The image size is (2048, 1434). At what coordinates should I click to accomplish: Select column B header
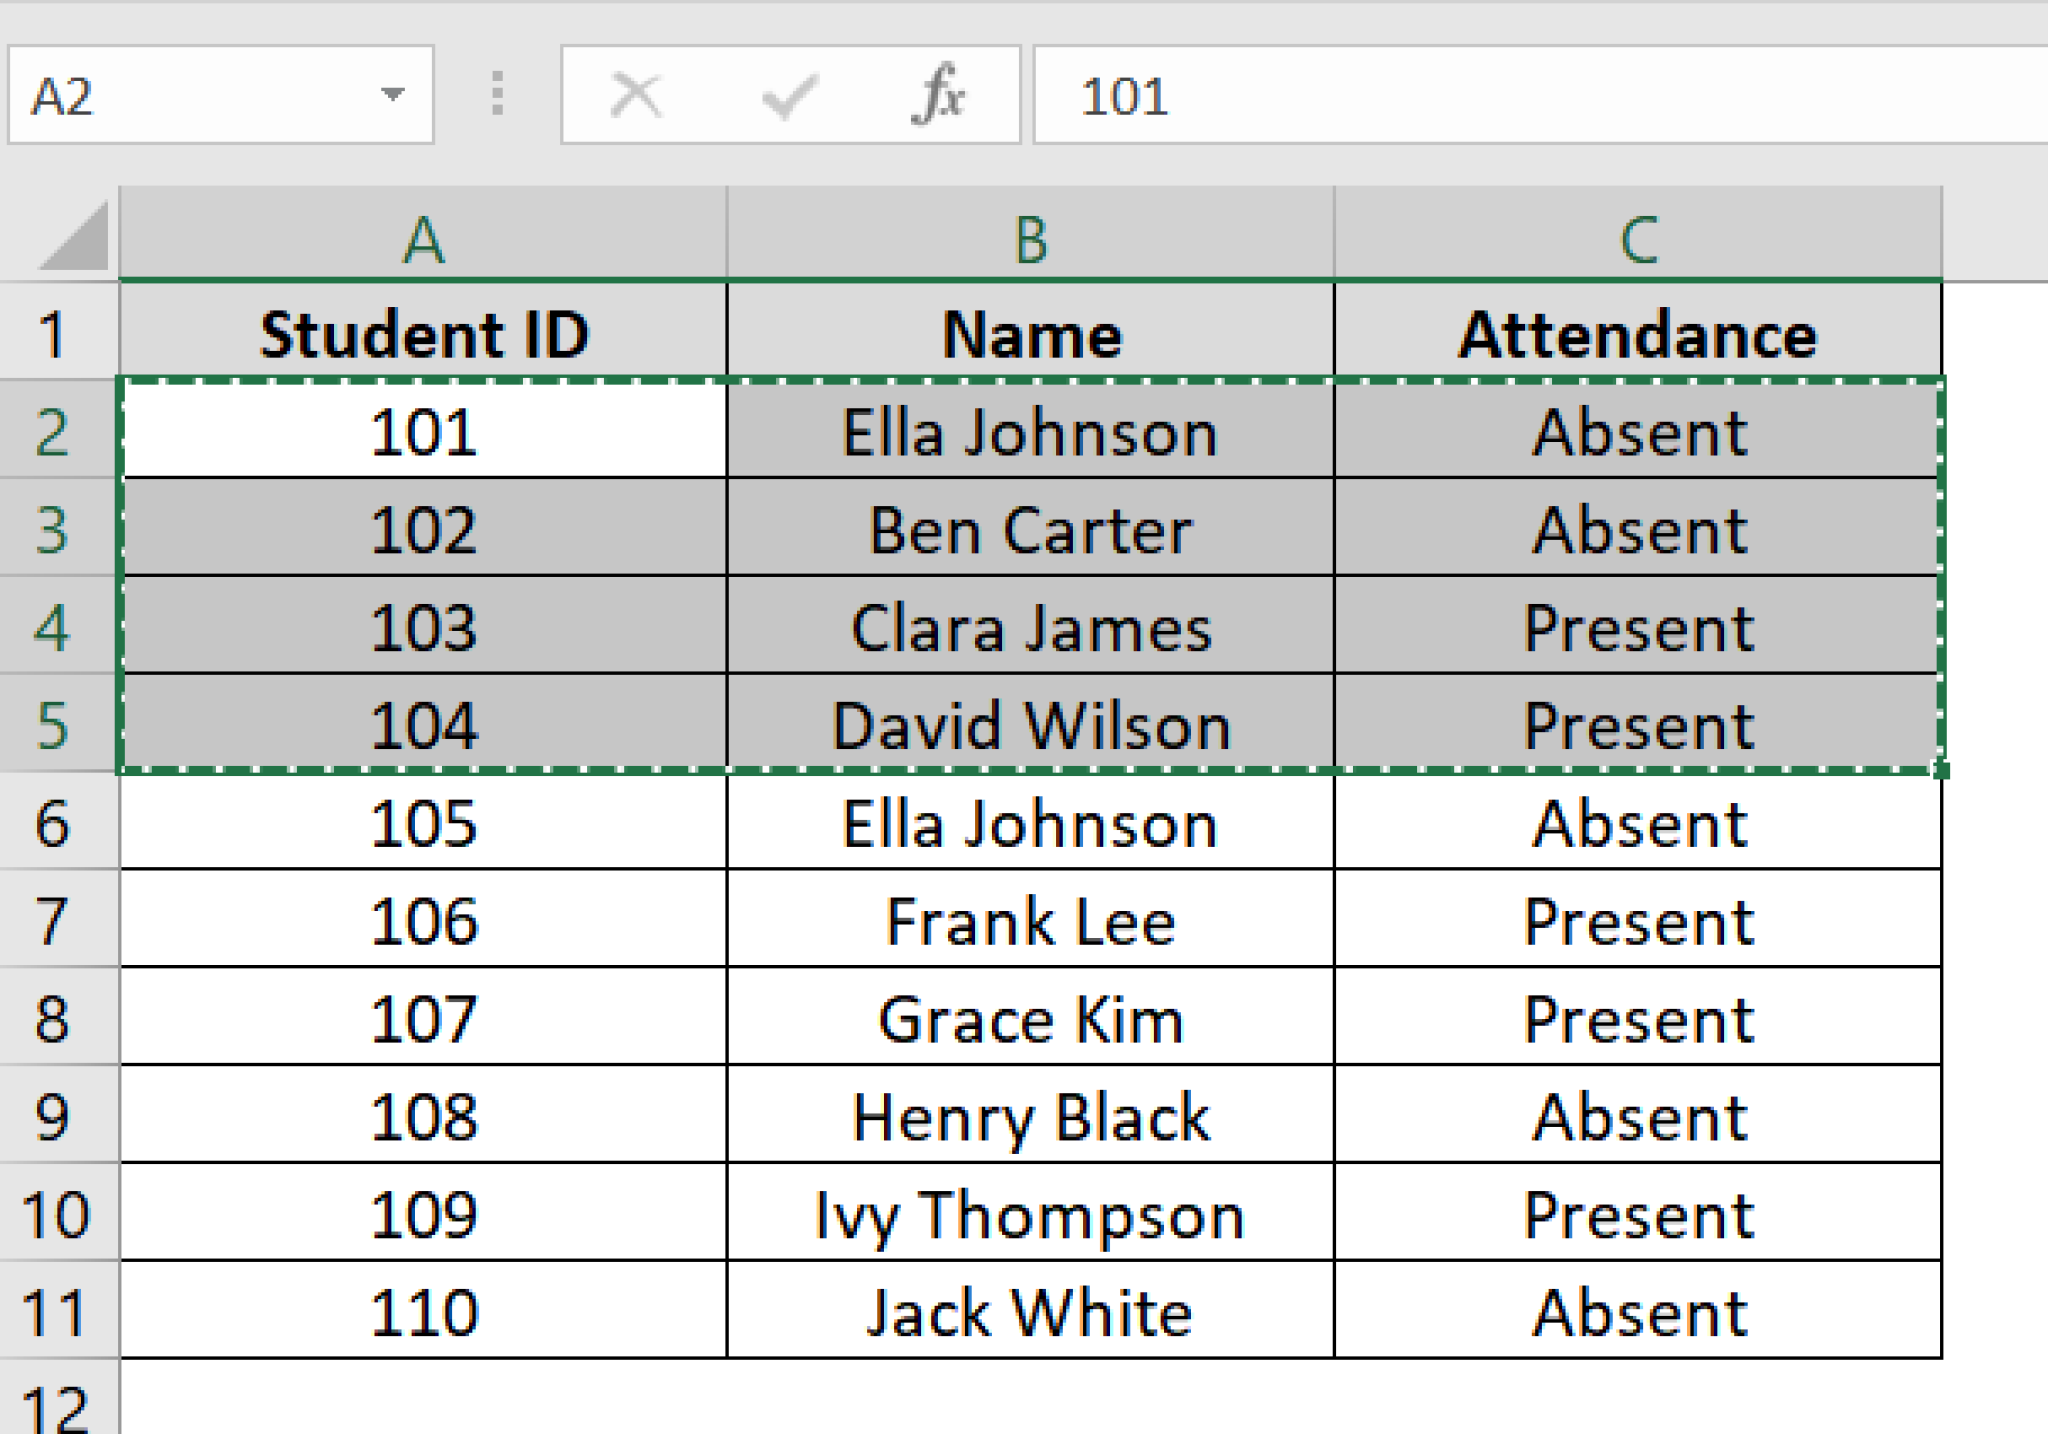pyautogui.click(x=1030, y=237)
